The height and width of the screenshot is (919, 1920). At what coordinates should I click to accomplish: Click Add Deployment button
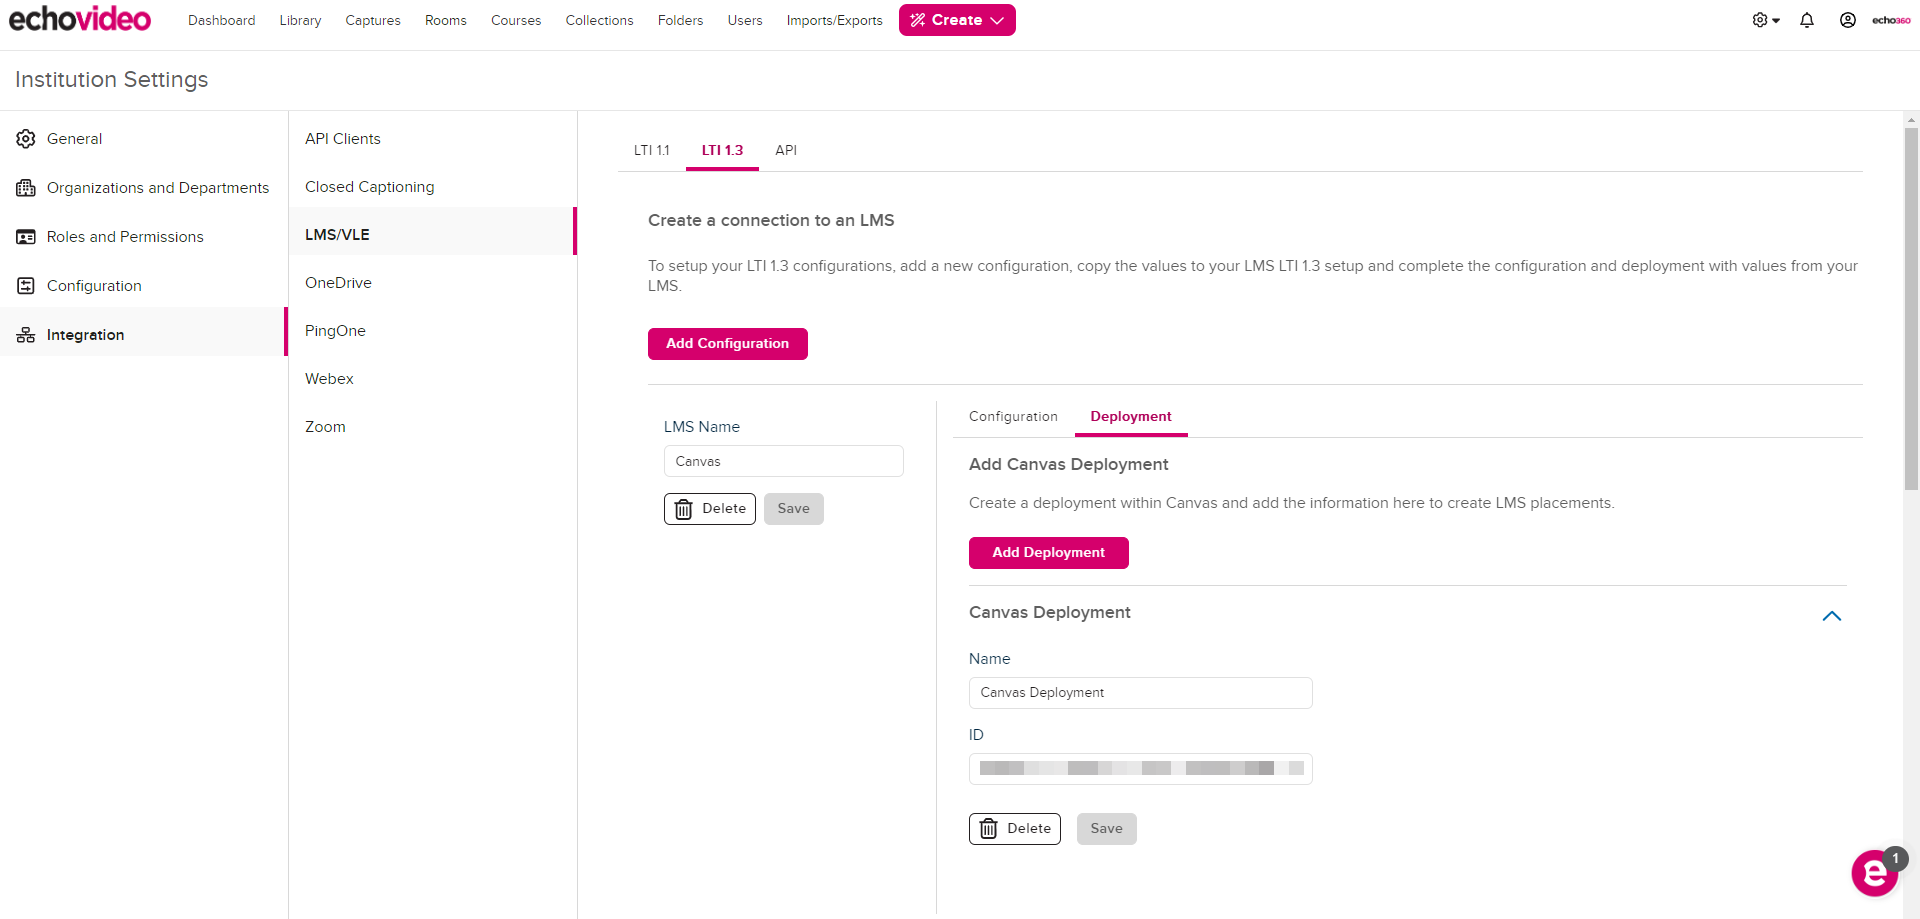click(1049, 553)
